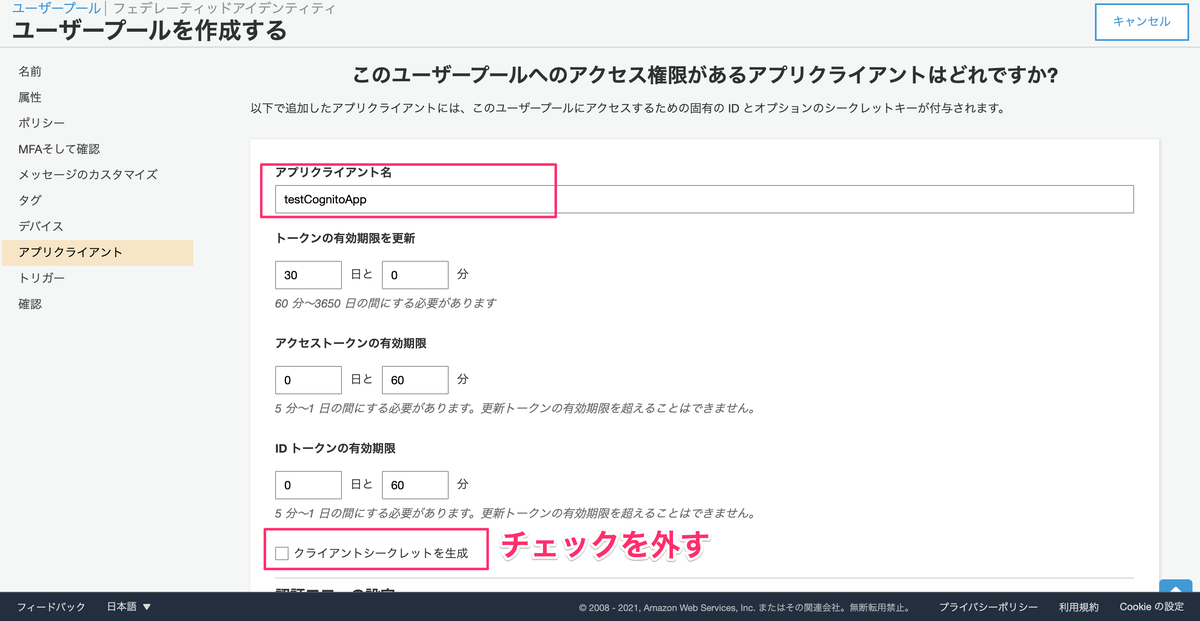Screen dimensions: 1200x621
Task: Click the 60 分〜3650 日 hint text
Action: (x=385, y=303)
